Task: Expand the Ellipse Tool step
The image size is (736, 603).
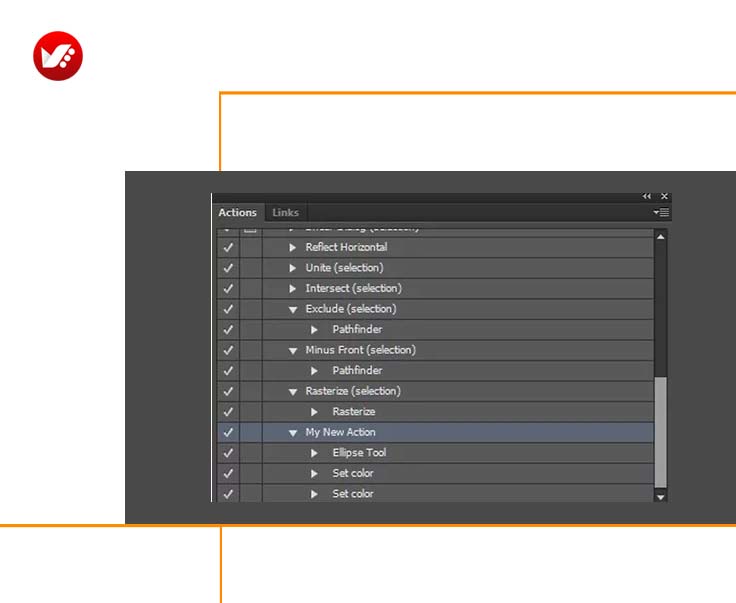Action: point(314,453)
